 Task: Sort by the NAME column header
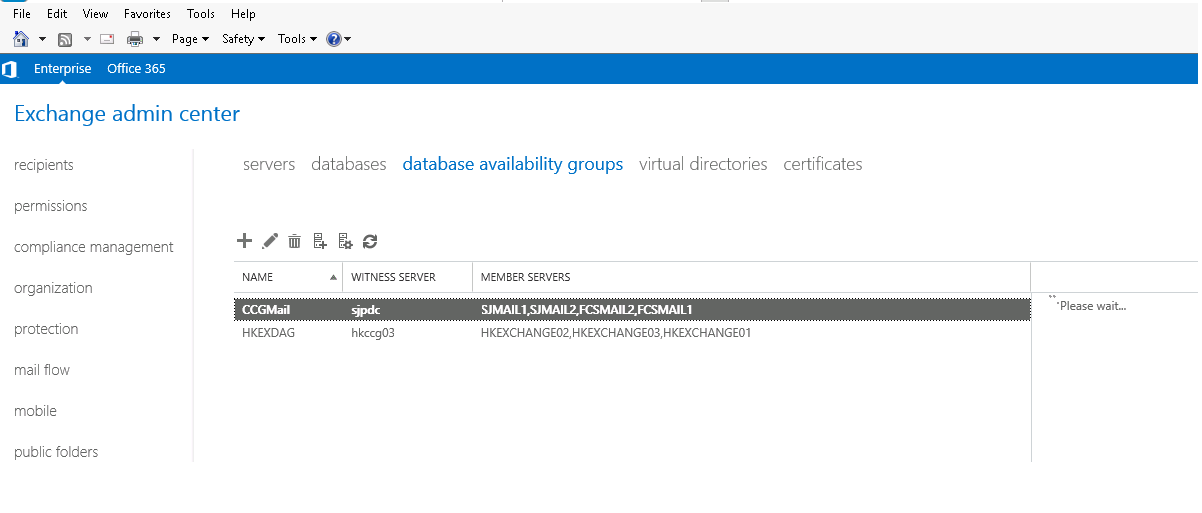click(x=287, y=277)
